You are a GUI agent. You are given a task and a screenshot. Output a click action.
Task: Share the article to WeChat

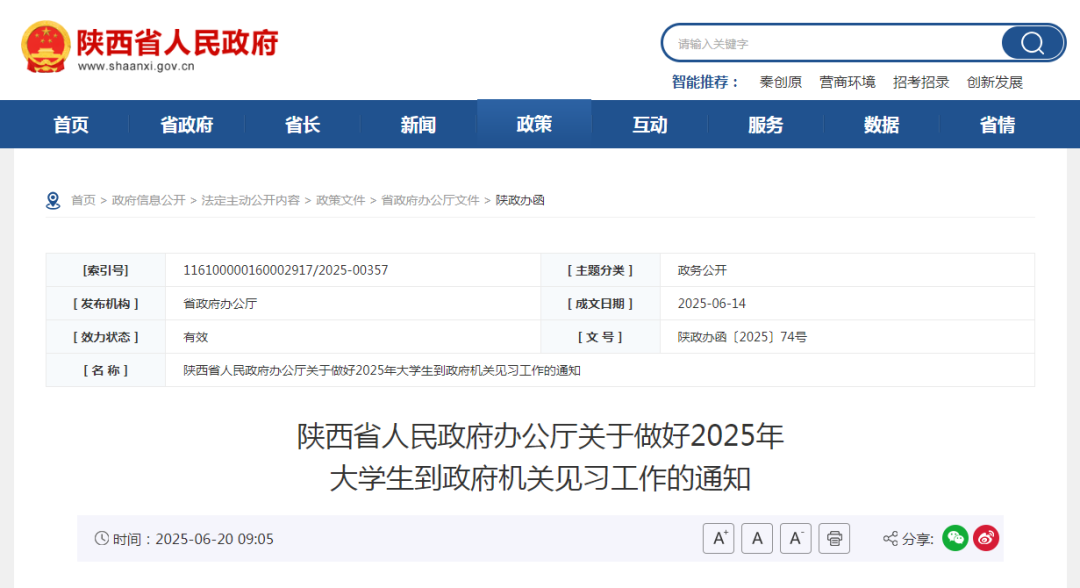tap(955, 538)
